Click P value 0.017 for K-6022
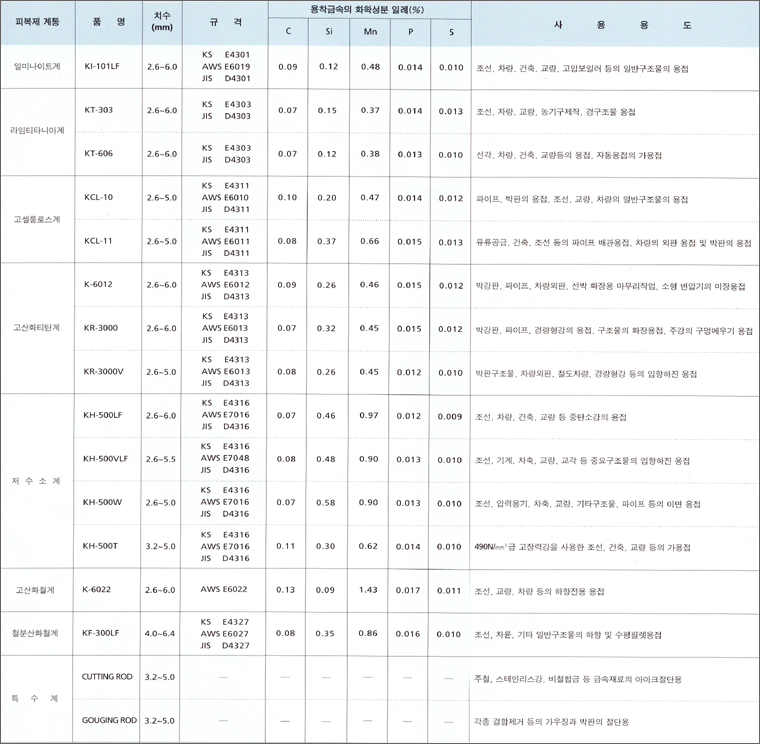The height and width of the screenshot is (744, 760). 408,590
